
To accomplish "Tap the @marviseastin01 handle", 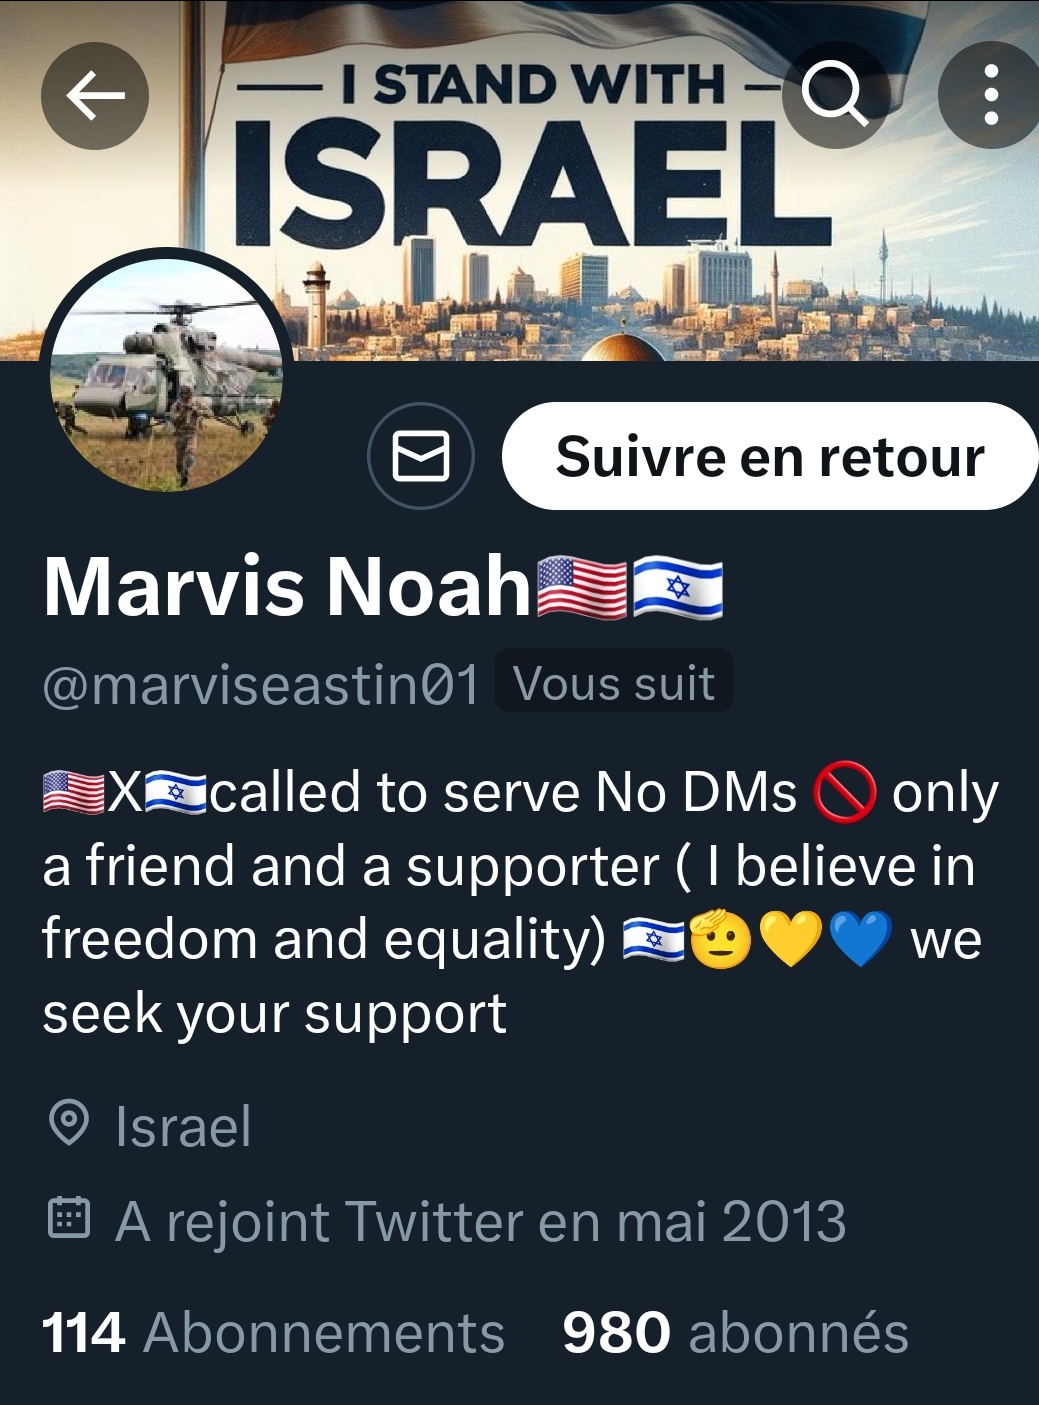I will 261,685.
